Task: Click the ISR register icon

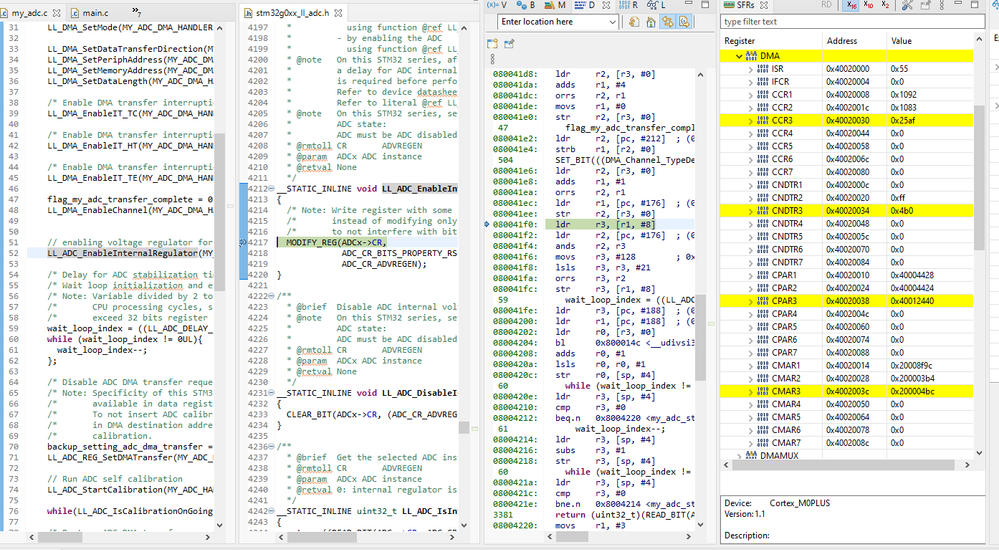Action: 763,69
